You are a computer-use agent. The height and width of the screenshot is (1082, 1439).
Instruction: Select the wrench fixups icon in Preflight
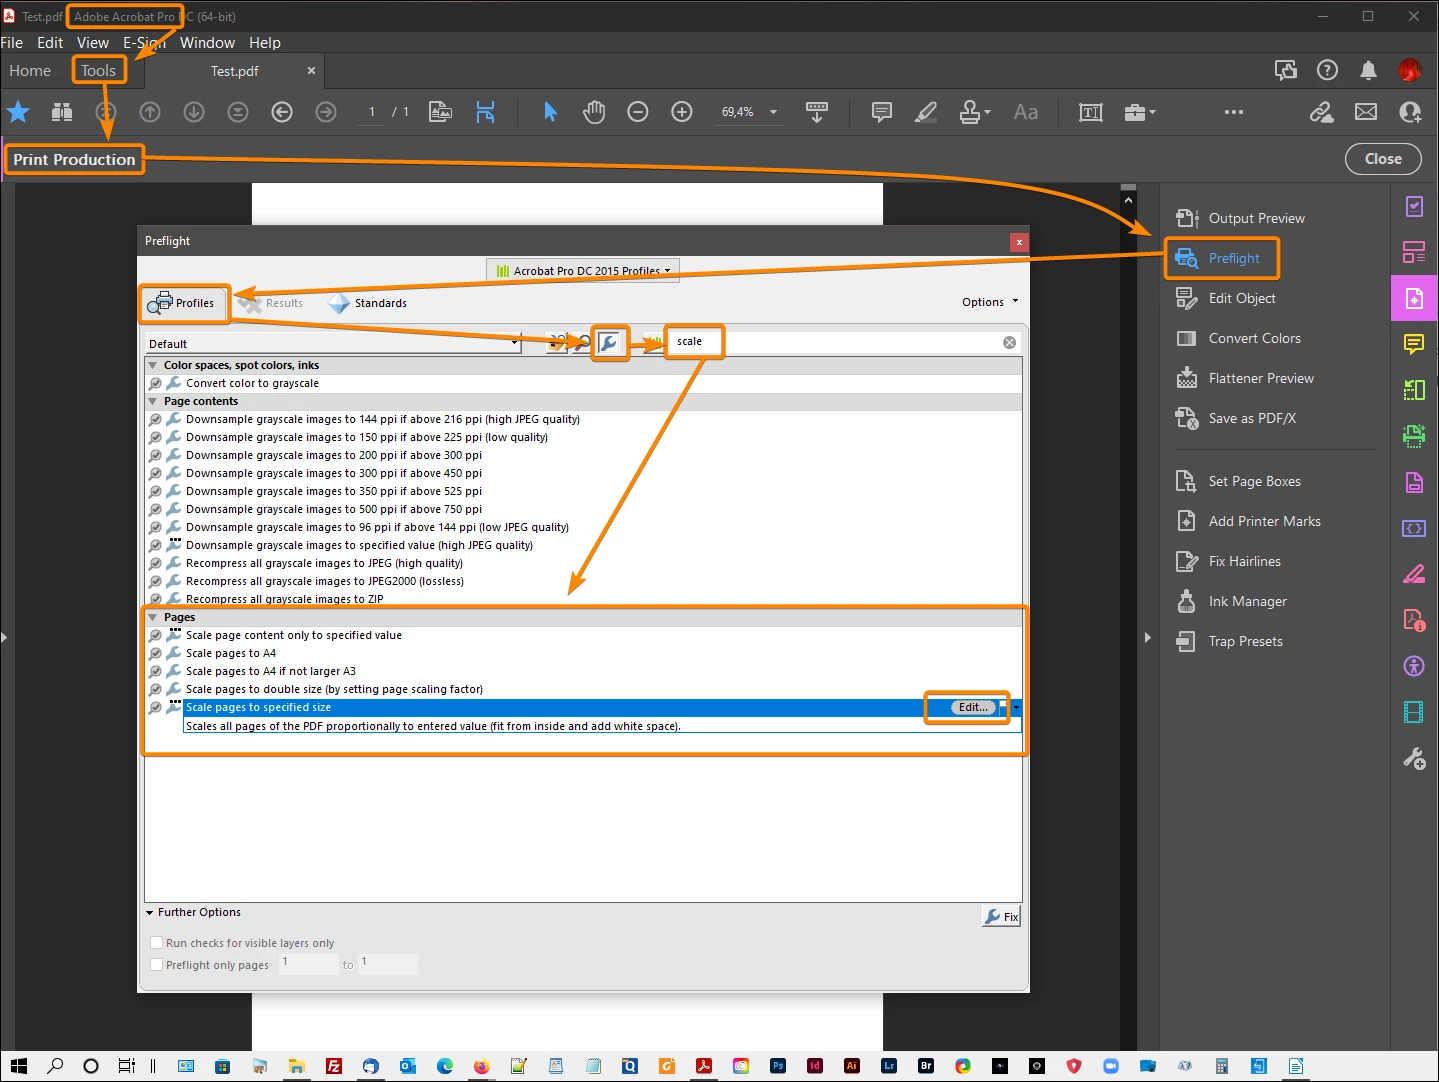point(609,343)
